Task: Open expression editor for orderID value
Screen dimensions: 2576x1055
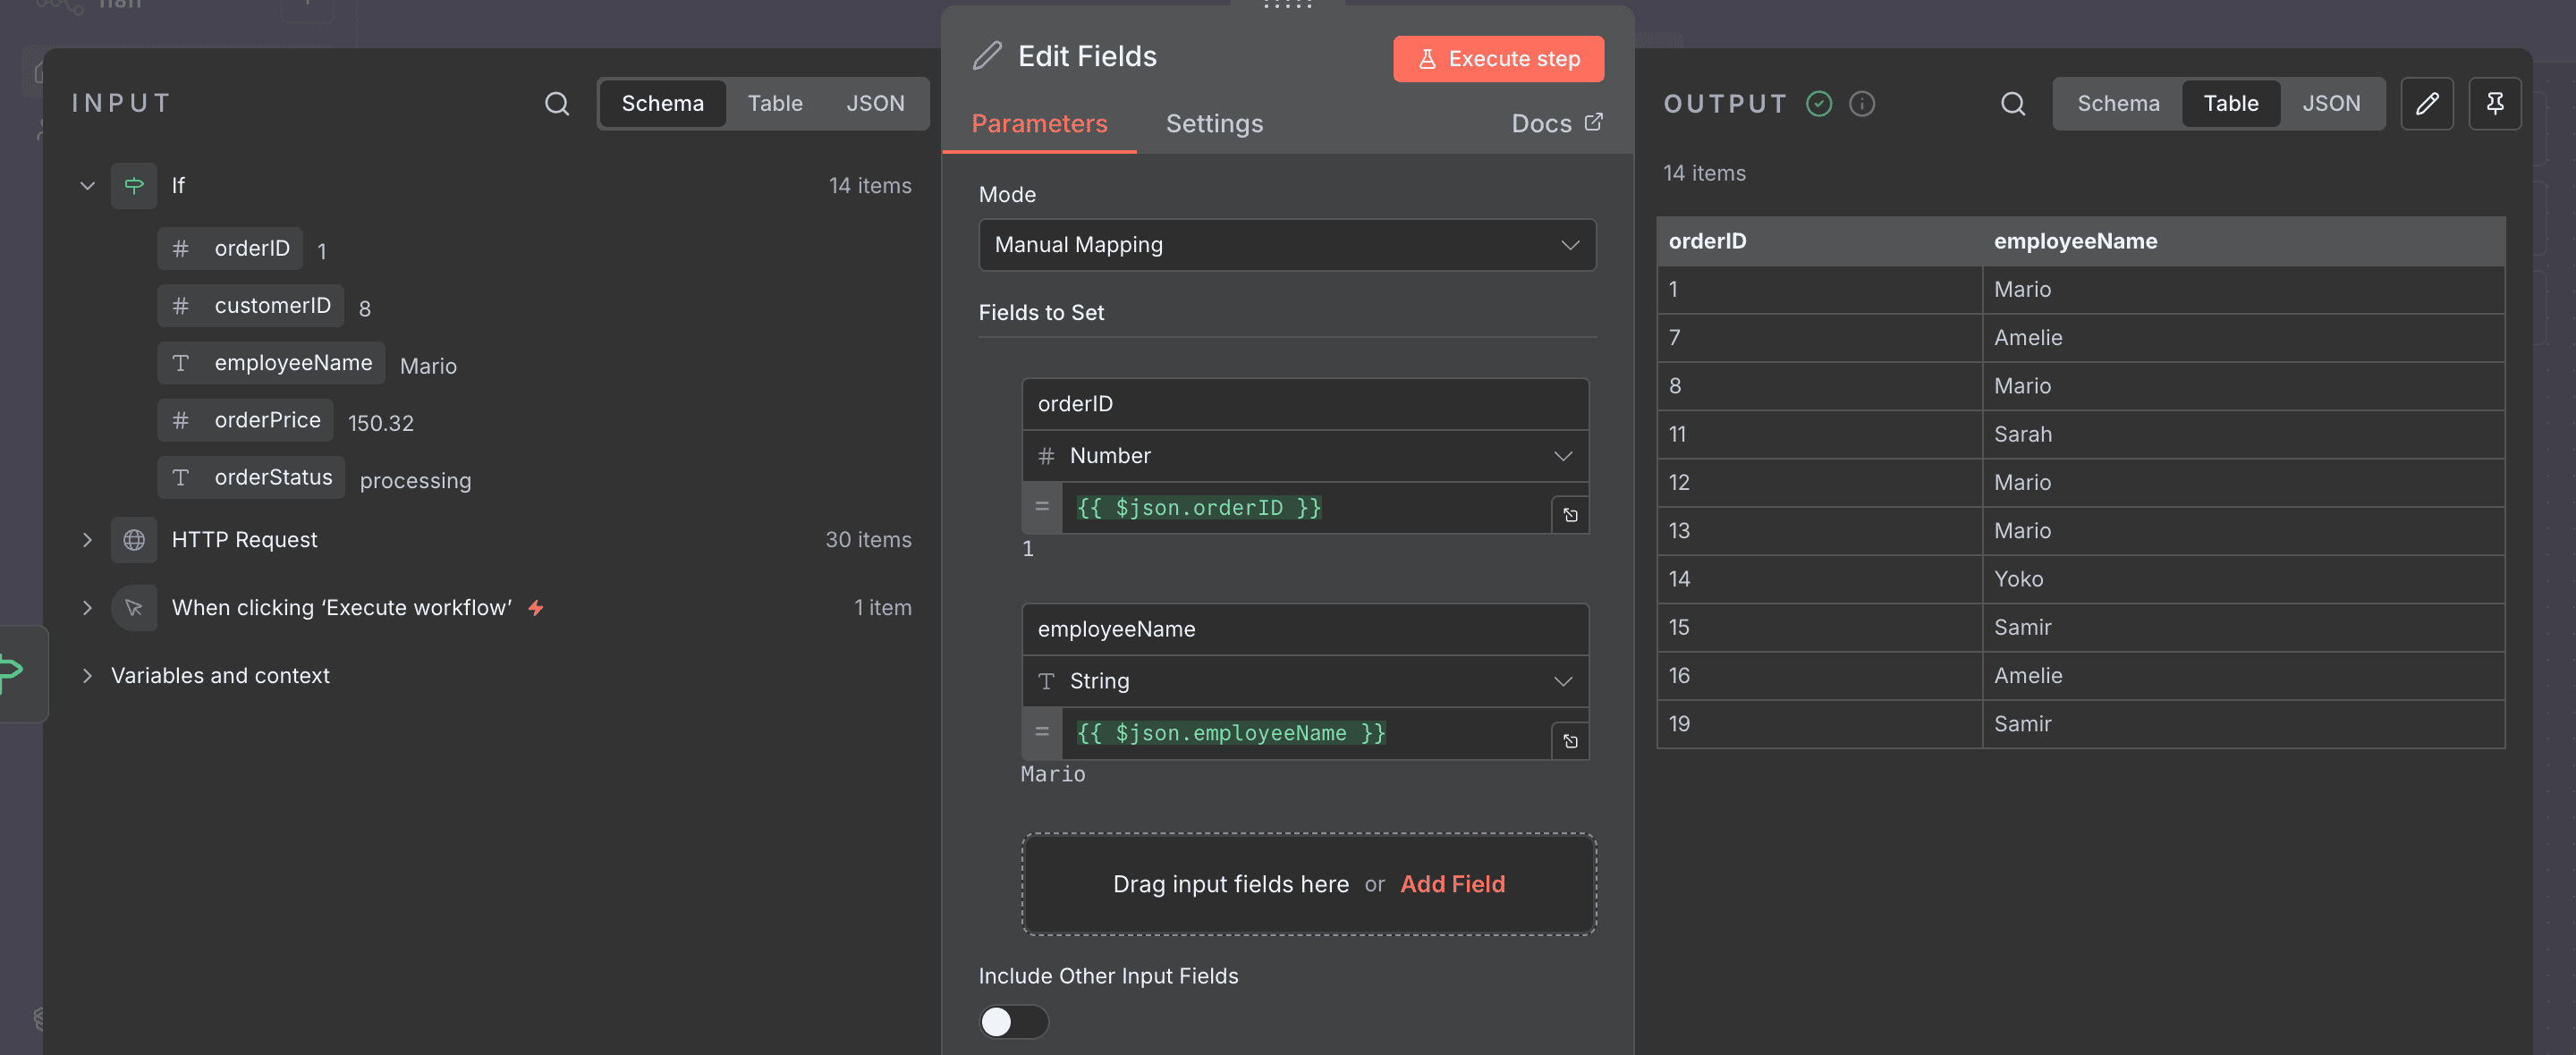Action: (x=1570, y=515)
